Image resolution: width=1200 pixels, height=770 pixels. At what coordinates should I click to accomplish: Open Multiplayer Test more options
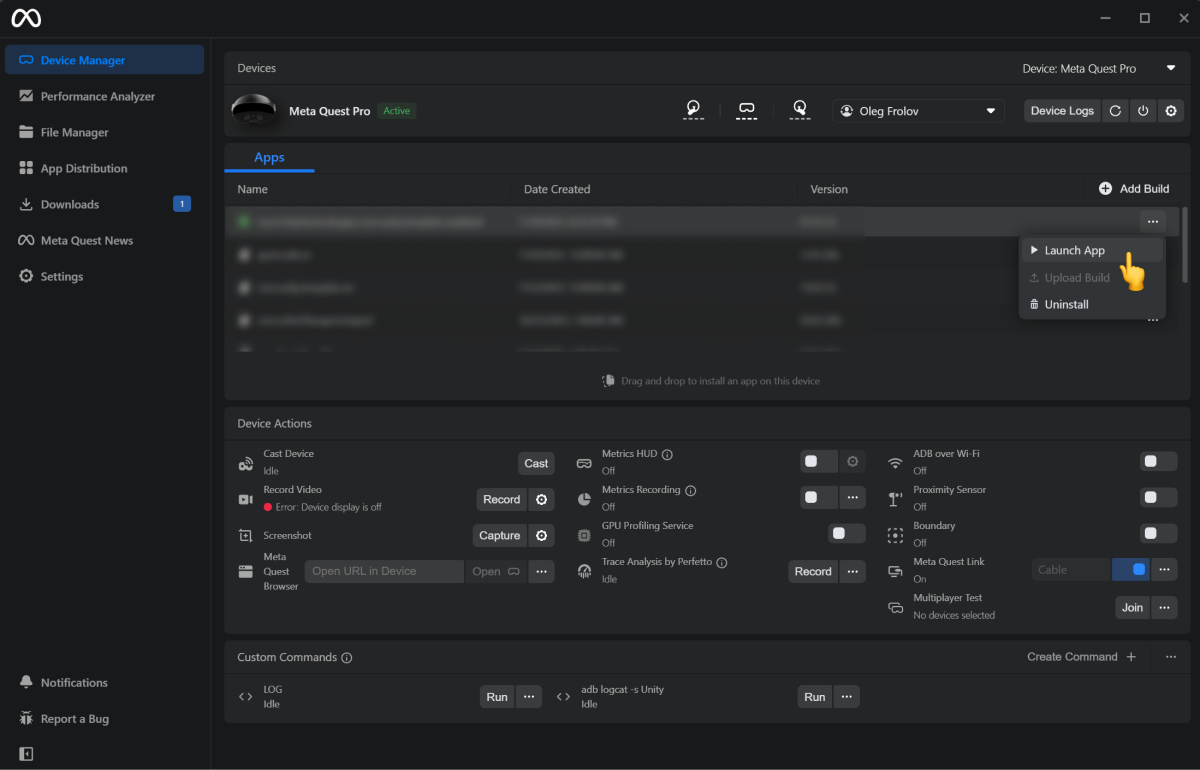pos(1164,607)
